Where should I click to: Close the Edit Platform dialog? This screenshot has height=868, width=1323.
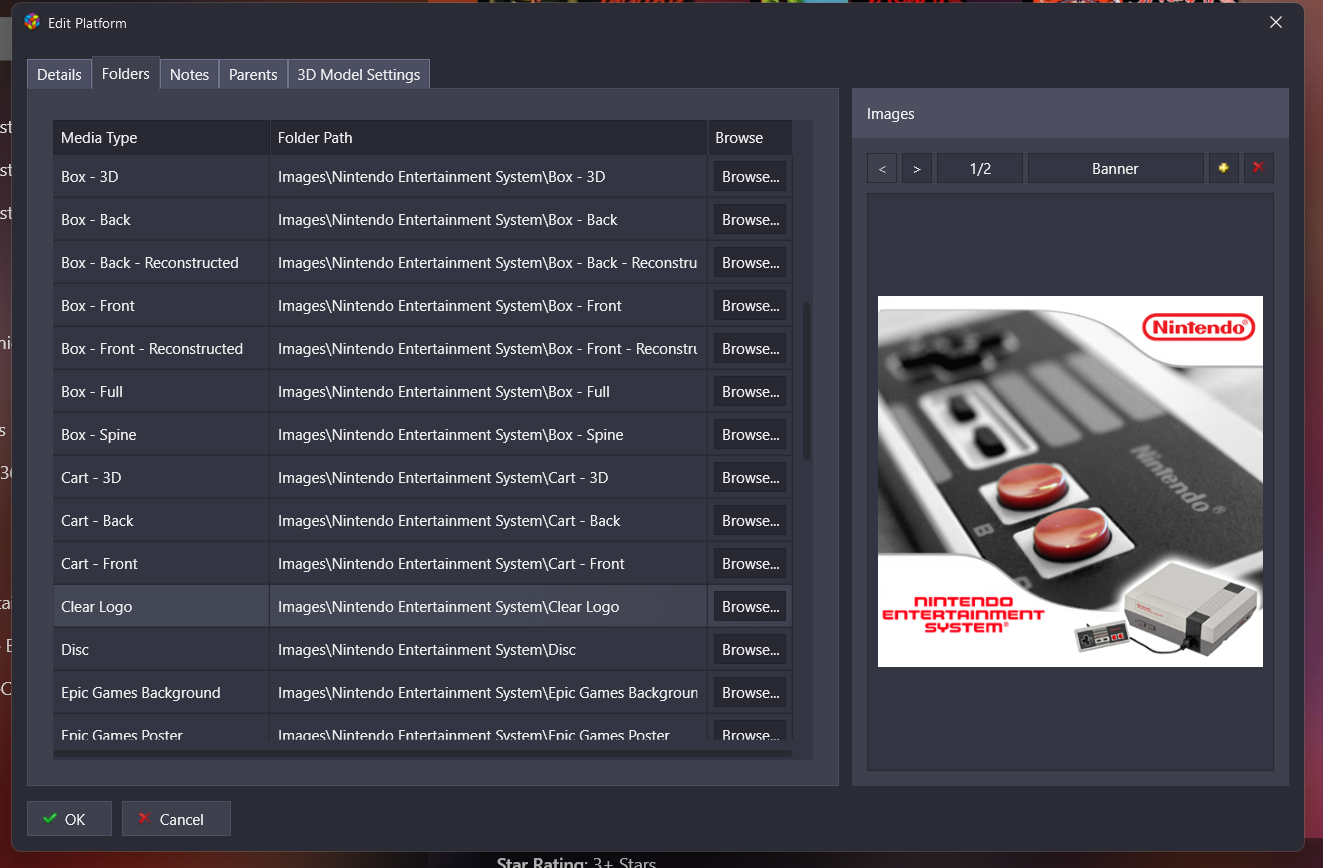click(1275, 22)
